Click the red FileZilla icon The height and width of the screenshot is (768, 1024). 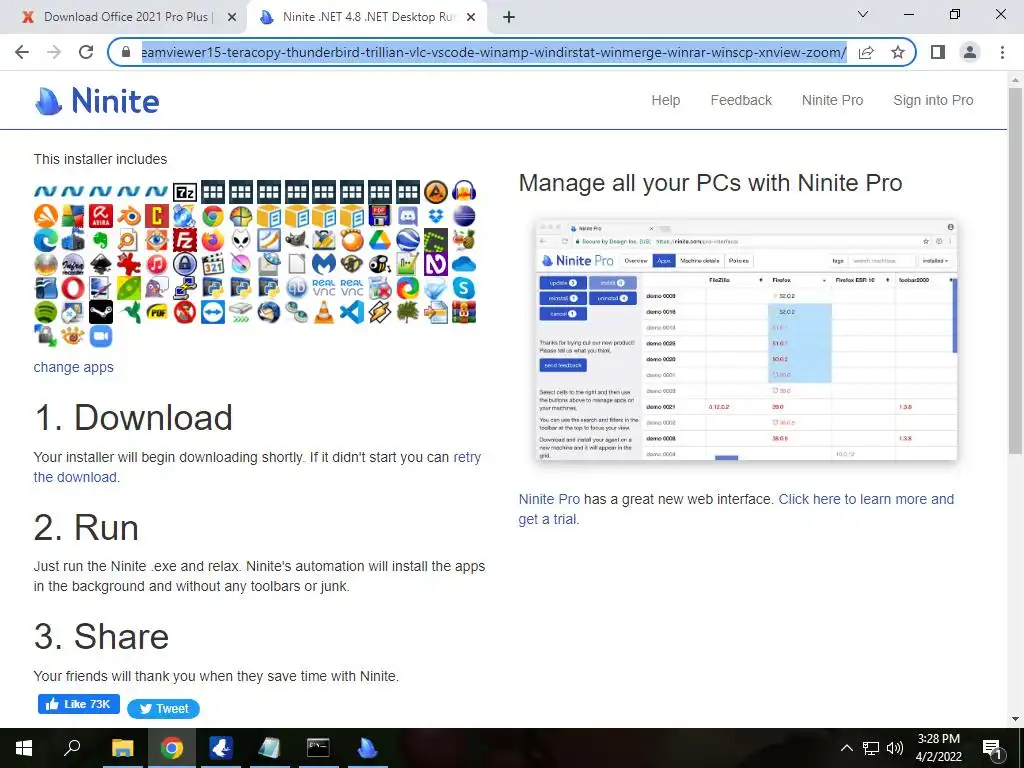(185, 240)
